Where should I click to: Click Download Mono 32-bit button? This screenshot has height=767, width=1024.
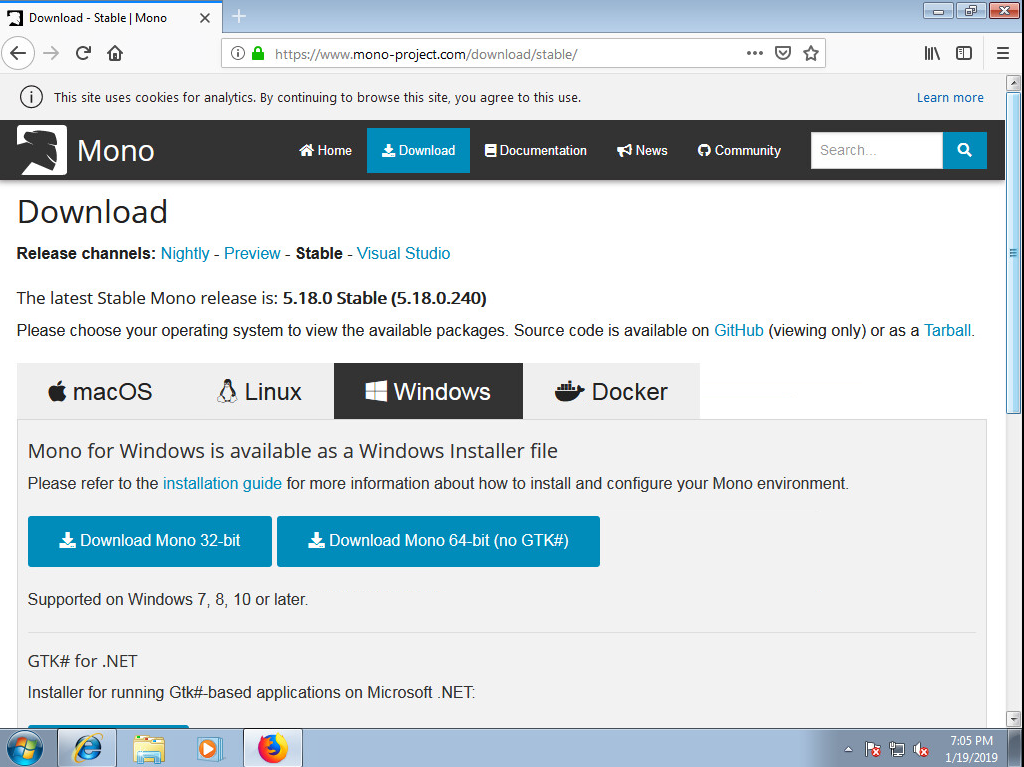click(x=149, y=541)
